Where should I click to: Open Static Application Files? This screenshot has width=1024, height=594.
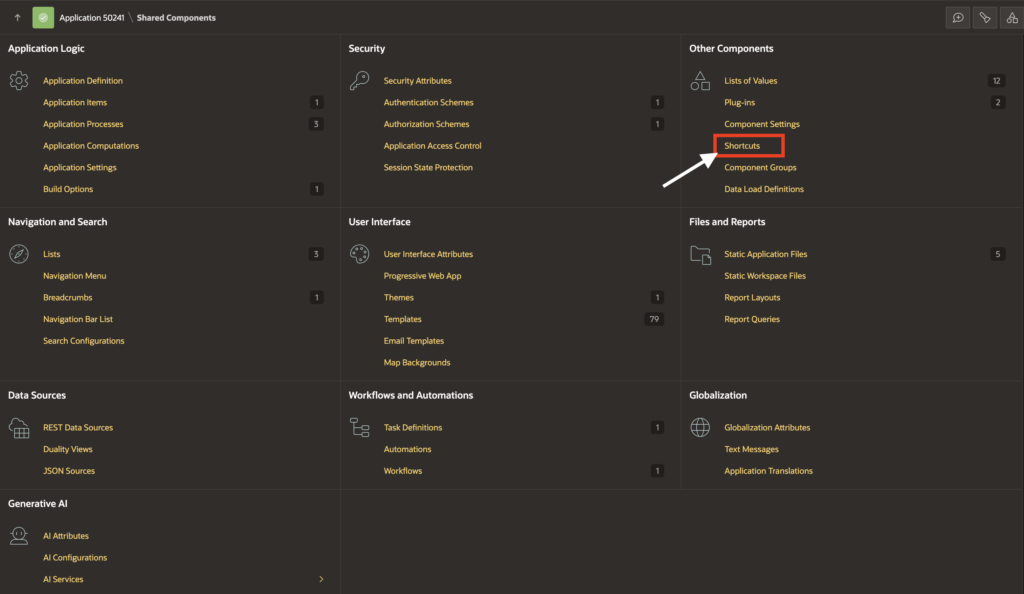click(x=765, y=255)
